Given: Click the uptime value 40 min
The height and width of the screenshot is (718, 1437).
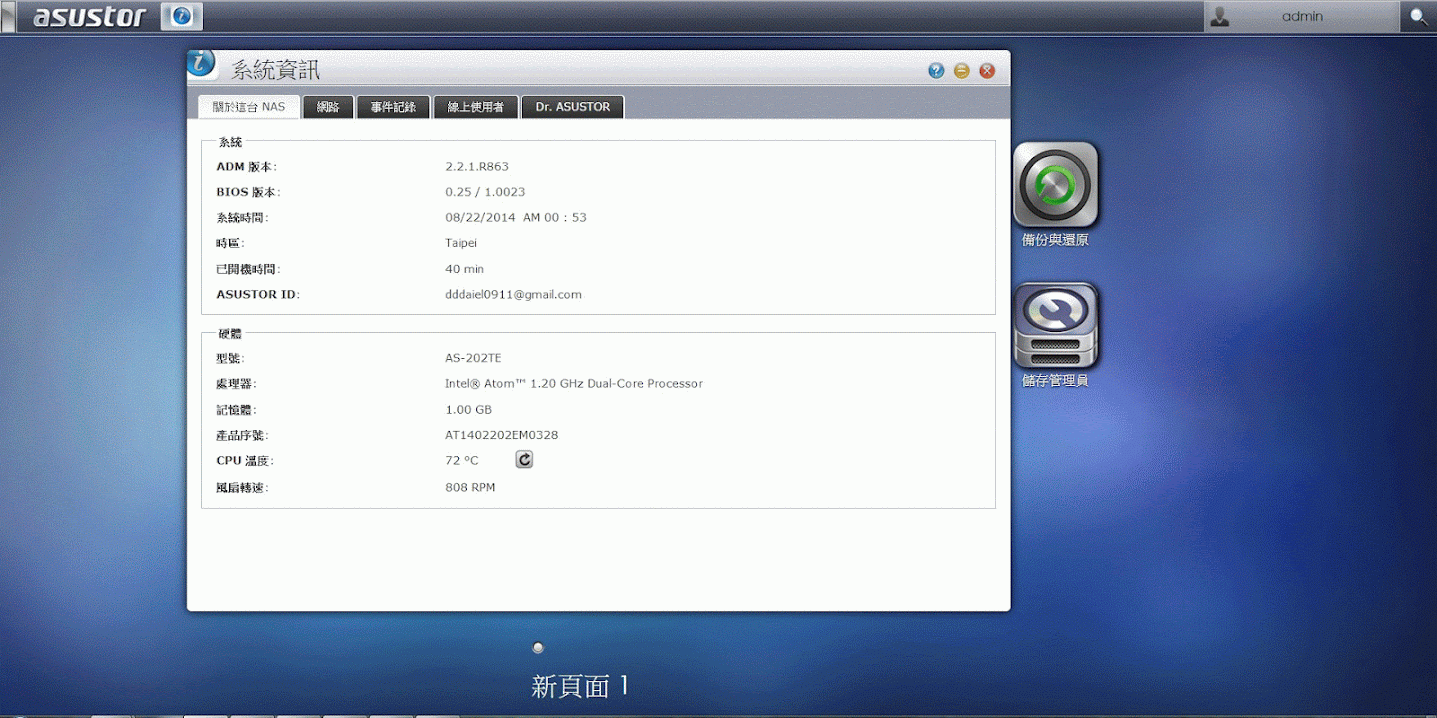Looking at the screenshot, I should point(464,269).
